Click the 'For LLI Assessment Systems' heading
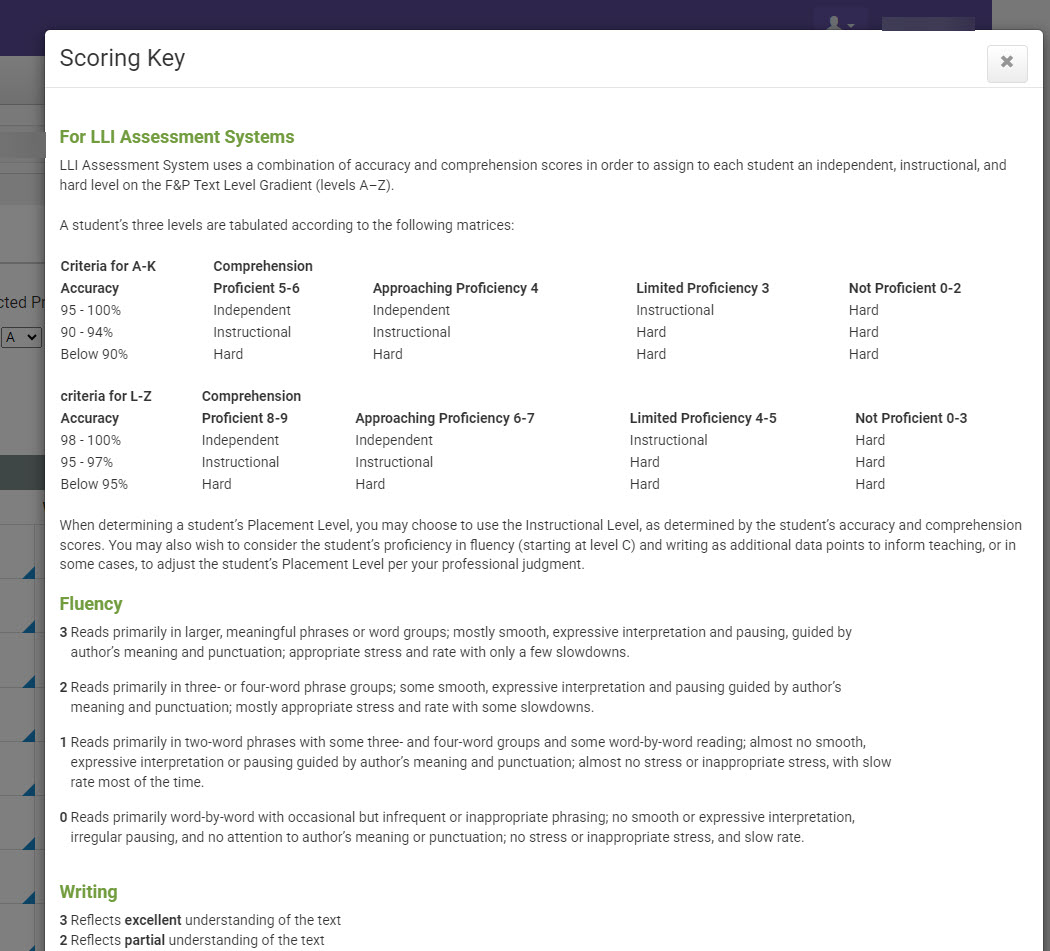The width and height of the screenshot is (1050, 951). (x=177, y=136)
